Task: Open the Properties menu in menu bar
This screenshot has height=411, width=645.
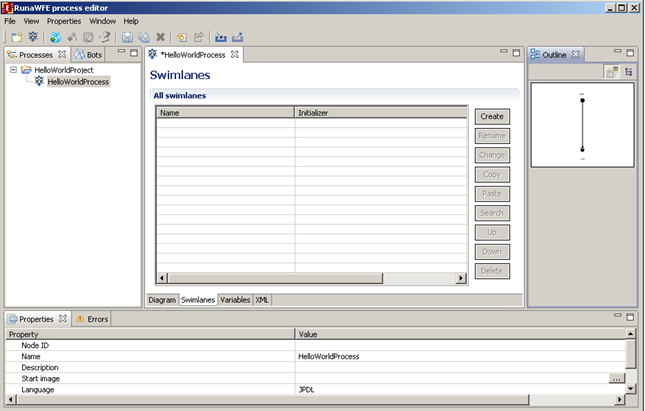Action: [64, 20]
